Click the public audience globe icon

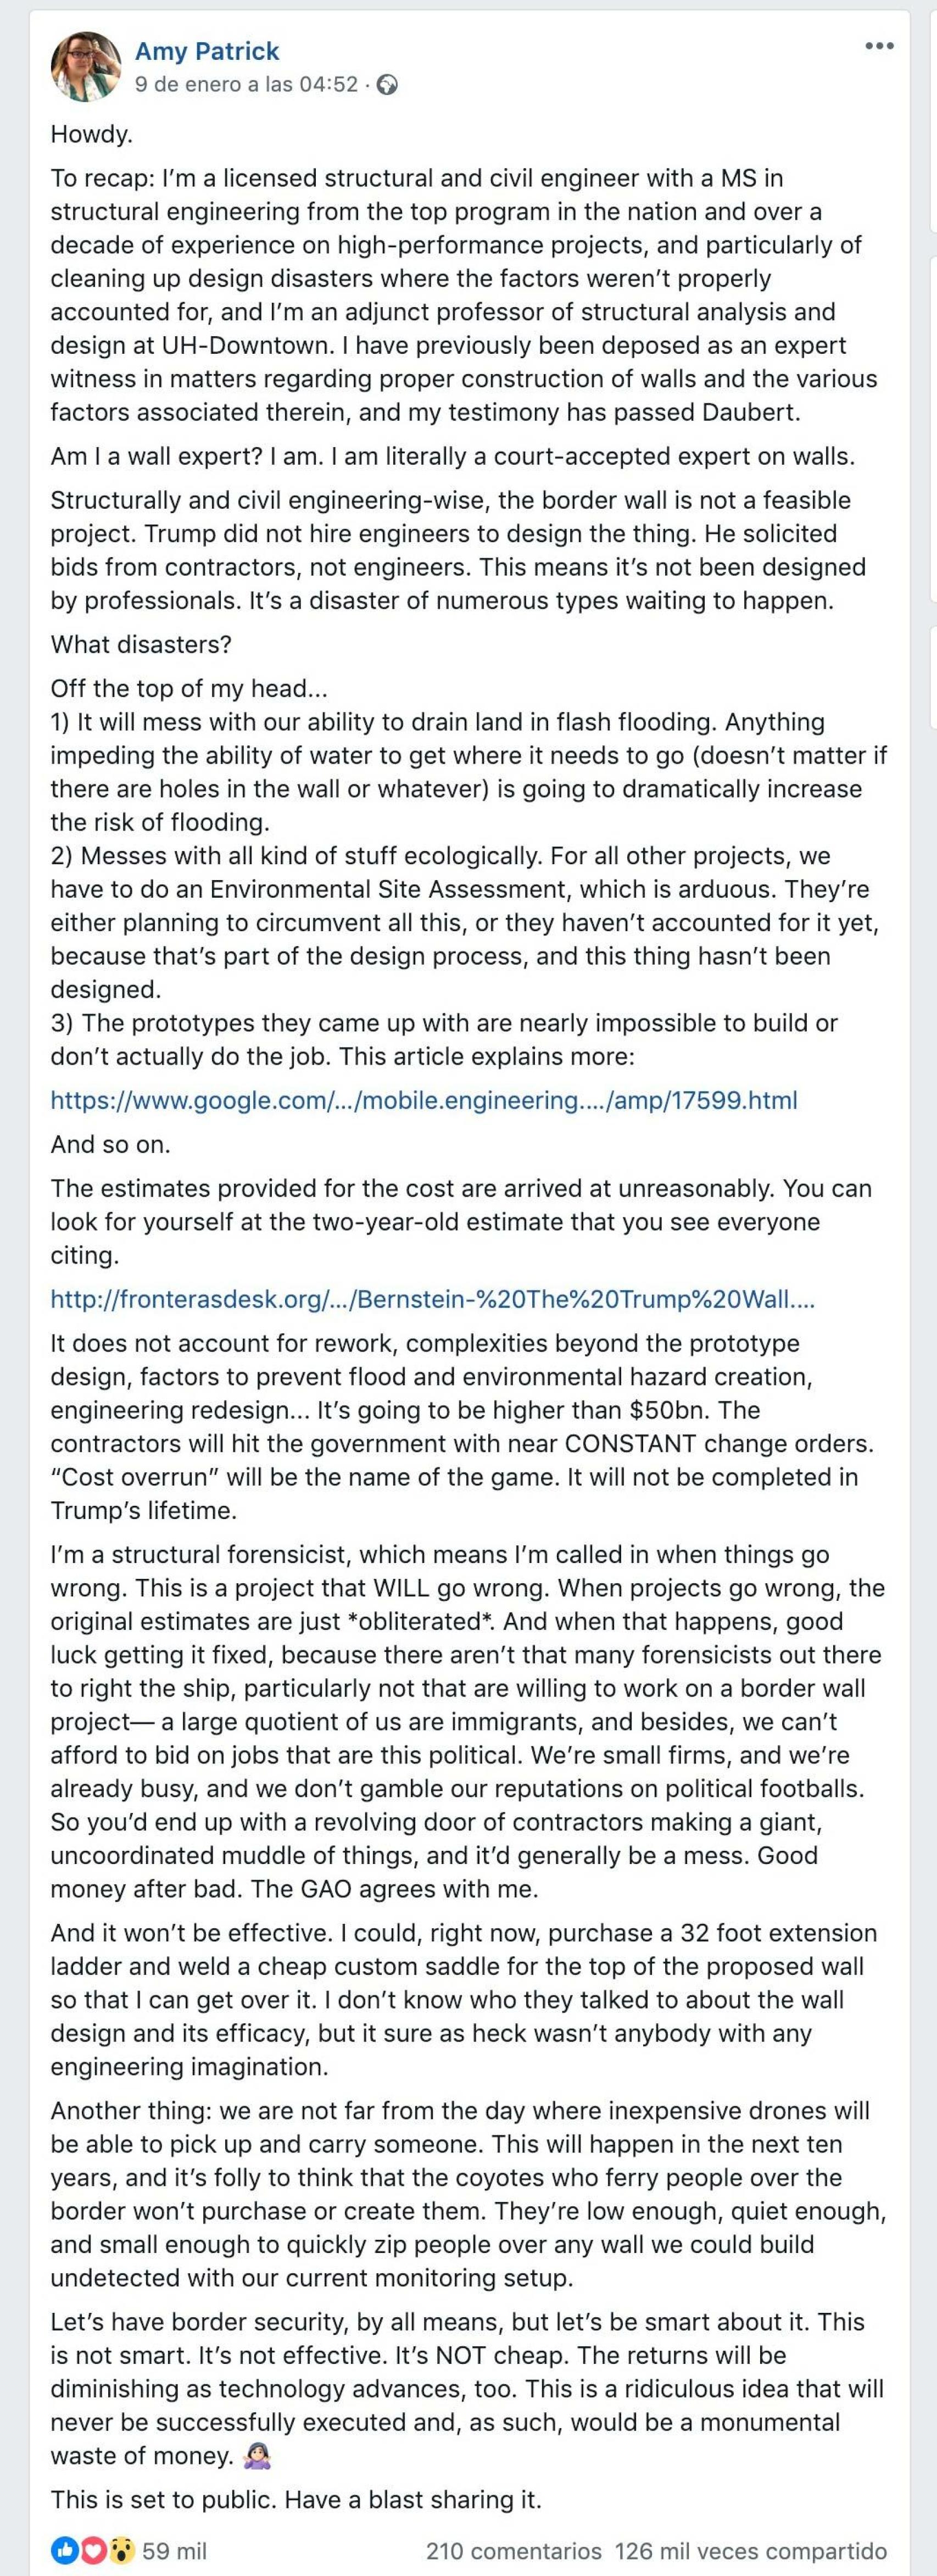pyautogui.click(x=387, y=86)
